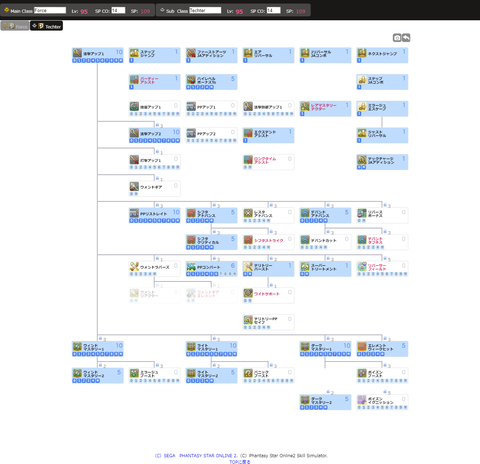Select the テックチャージJAアディション skill icon
Viewport: 480px width, 464px height.
coord(362,160)
